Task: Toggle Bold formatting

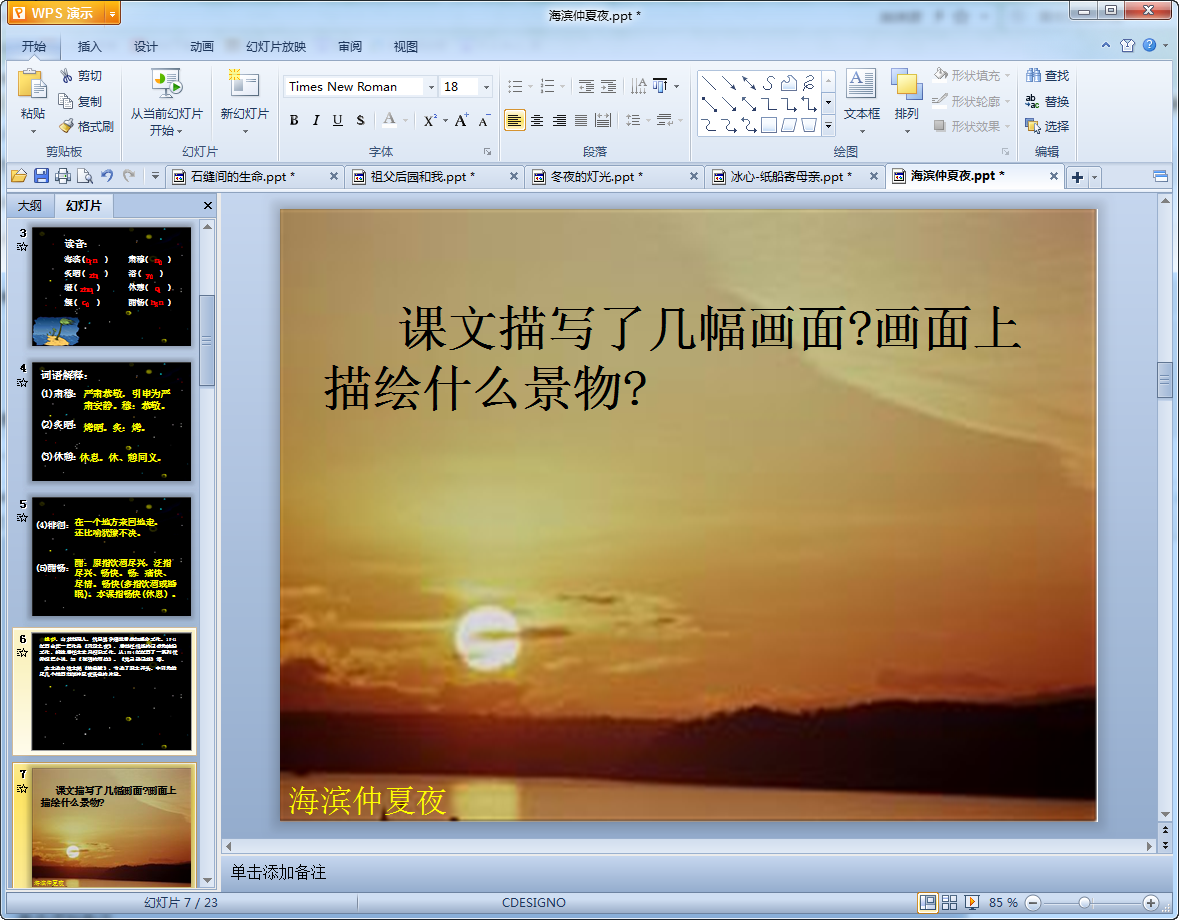Action: pyautogui.click(x=294, y=120)
